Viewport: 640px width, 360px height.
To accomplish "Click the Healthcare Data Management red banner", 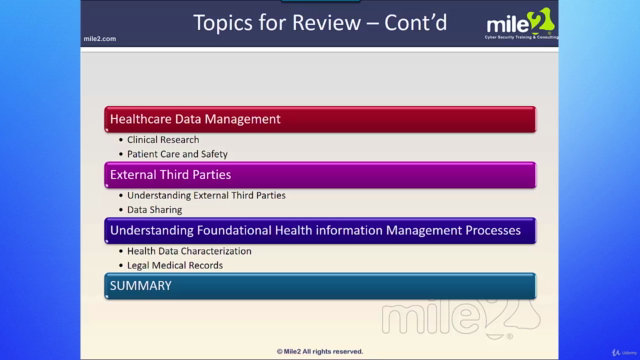I will (320, 119).
